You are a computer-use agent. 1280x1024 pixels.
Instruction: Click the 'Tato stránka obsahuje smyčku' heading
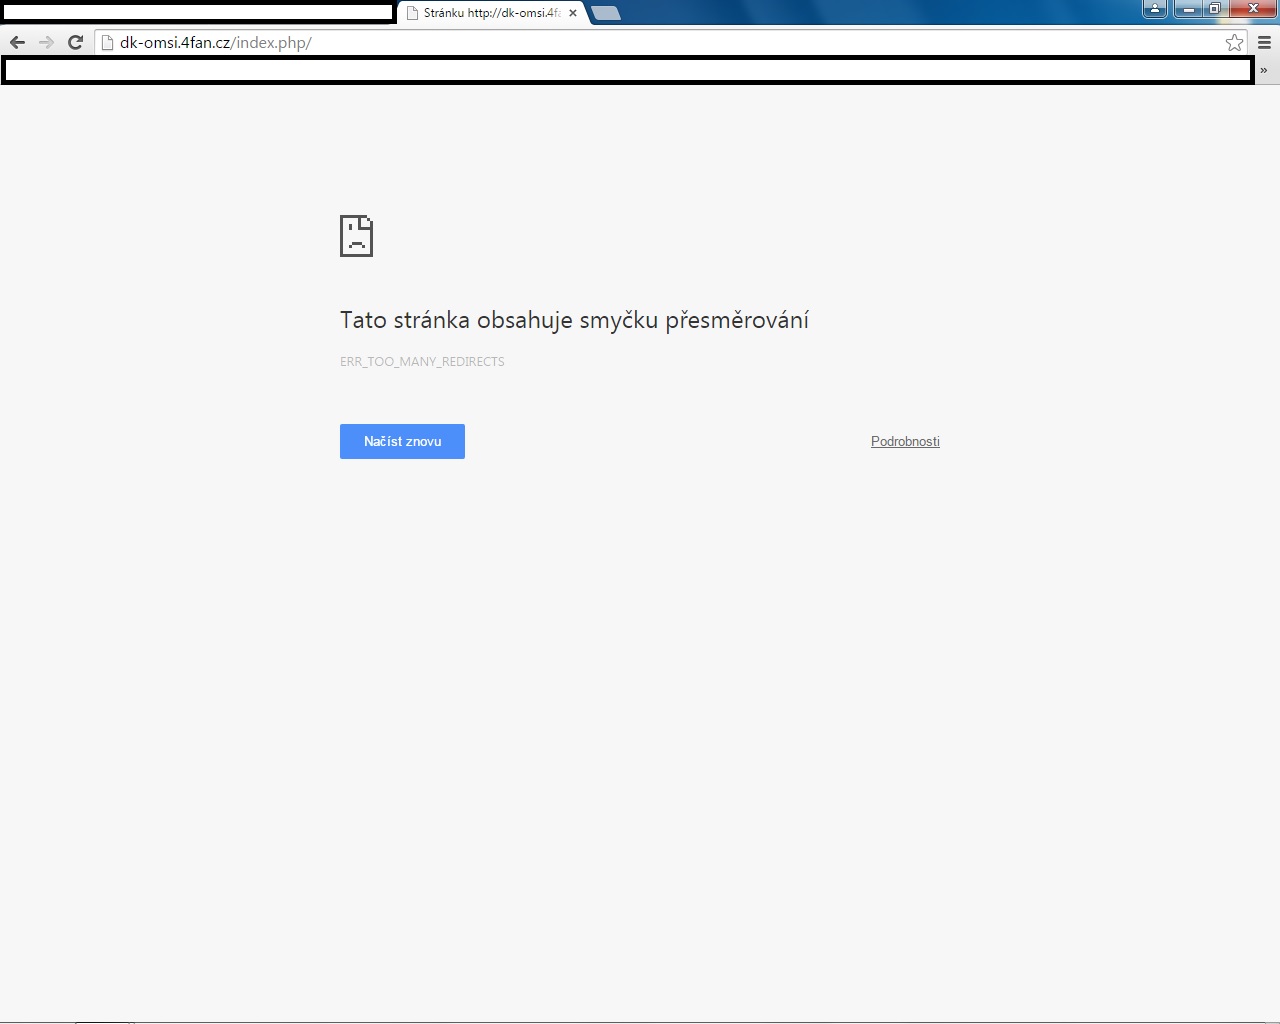pos(574,320)
